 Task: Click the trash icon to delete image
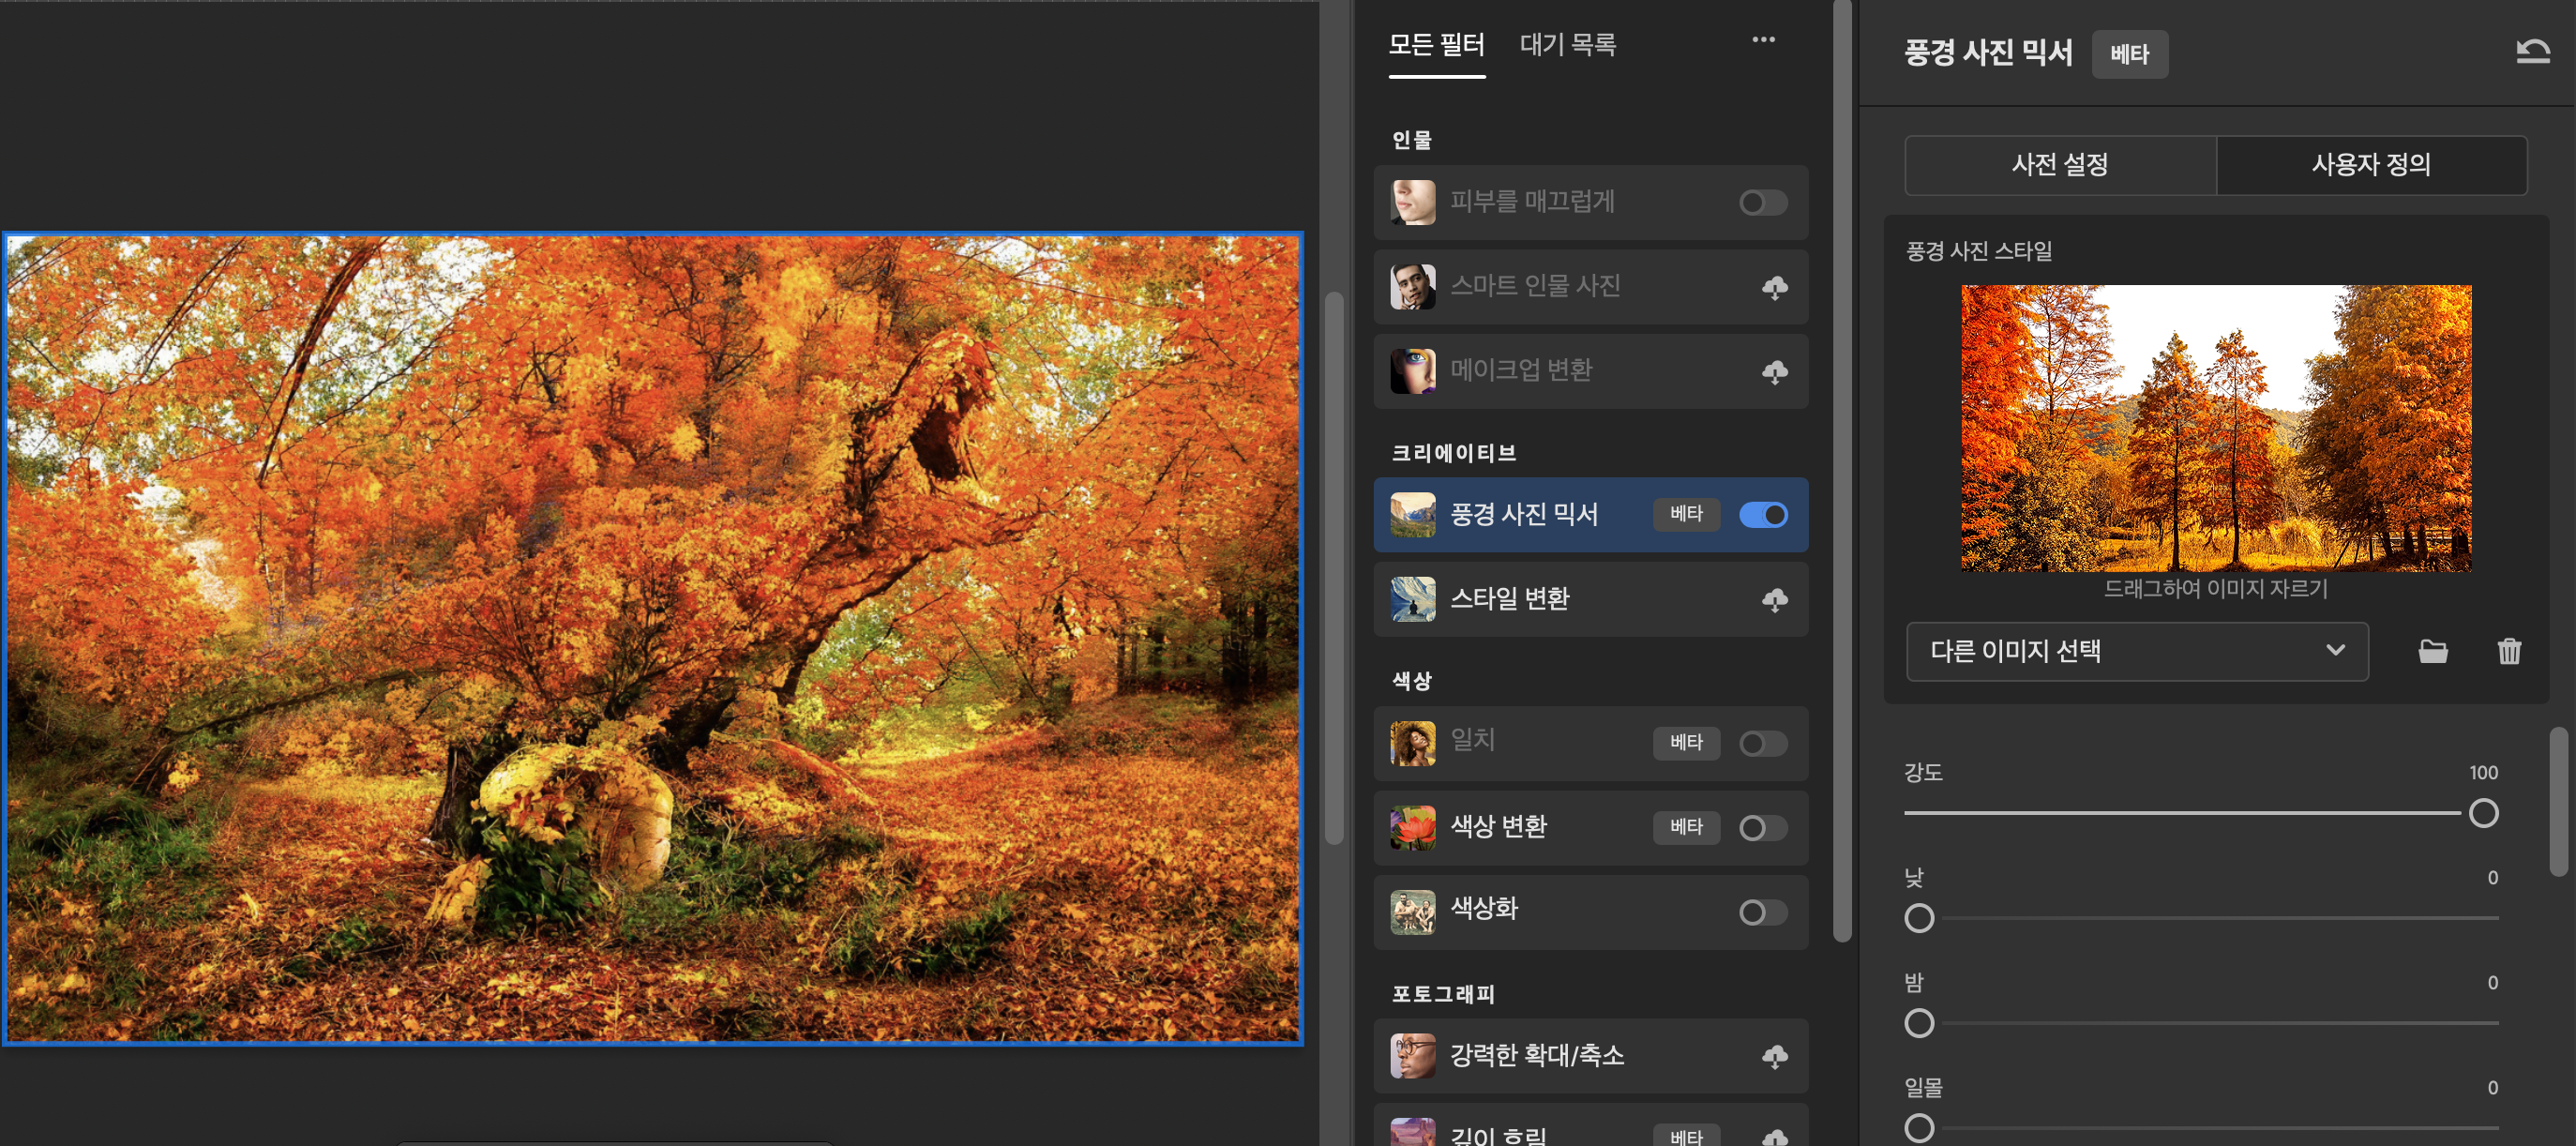click(2508, 652)
